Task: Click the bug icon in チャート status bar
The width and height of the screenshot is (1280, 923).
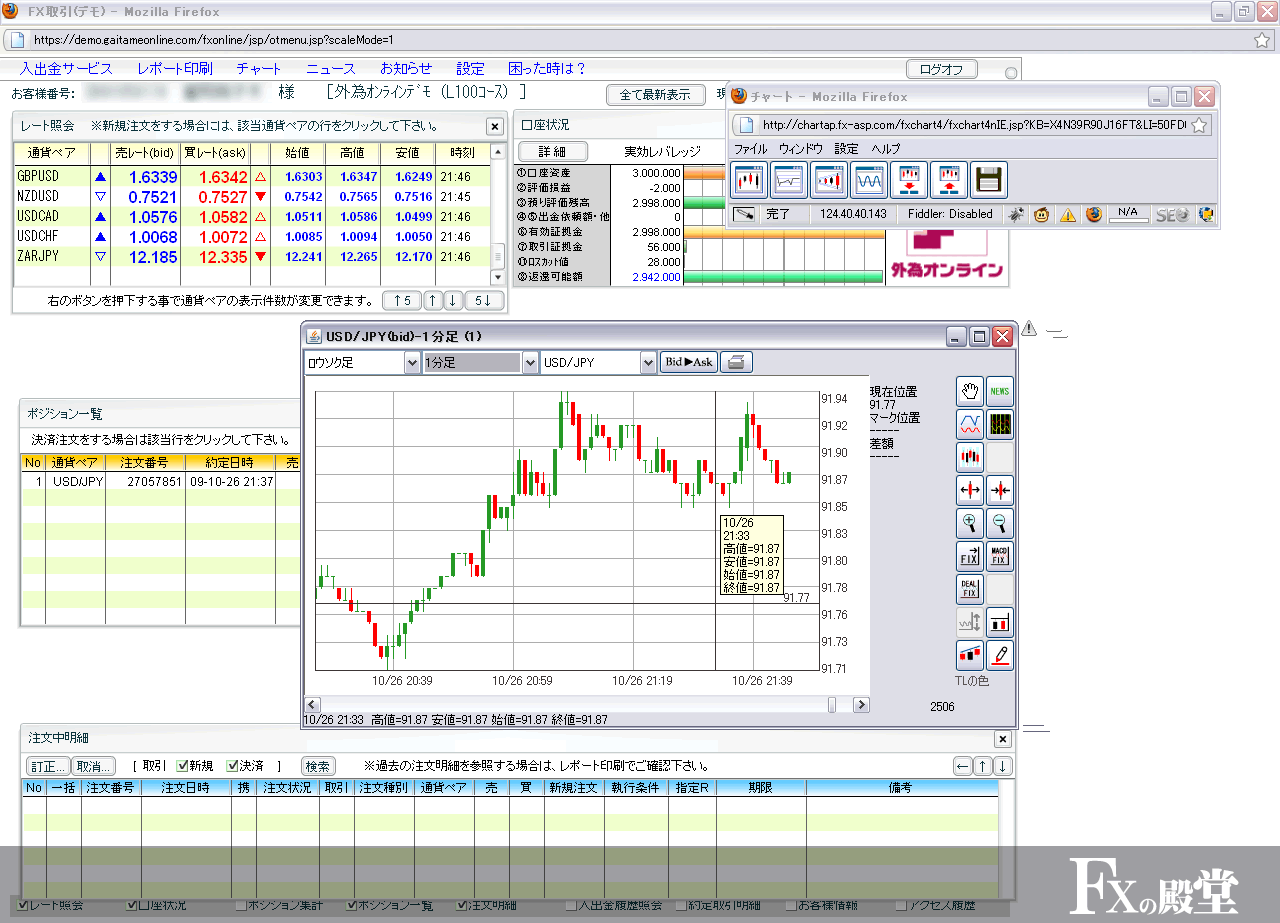Action: tap(1016, 214)
